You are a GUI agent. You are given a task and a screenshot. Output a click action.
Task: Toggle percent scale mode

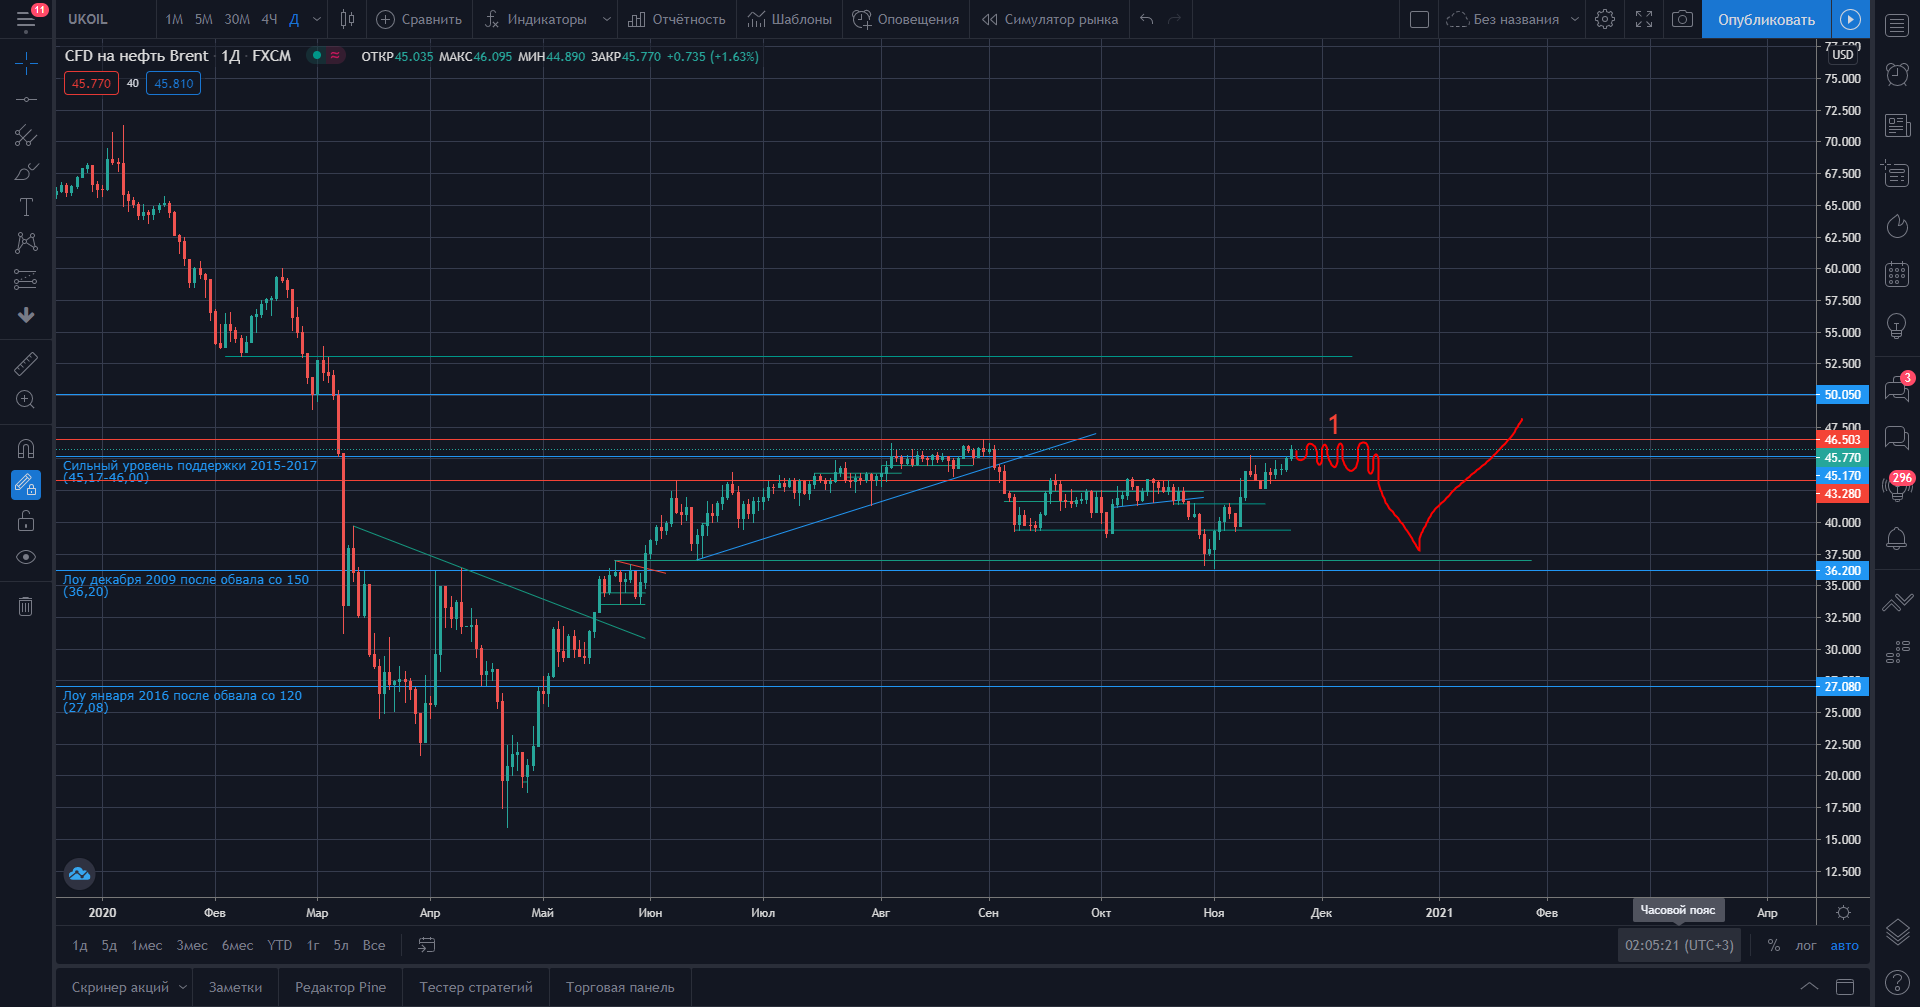click(1773, 945)
